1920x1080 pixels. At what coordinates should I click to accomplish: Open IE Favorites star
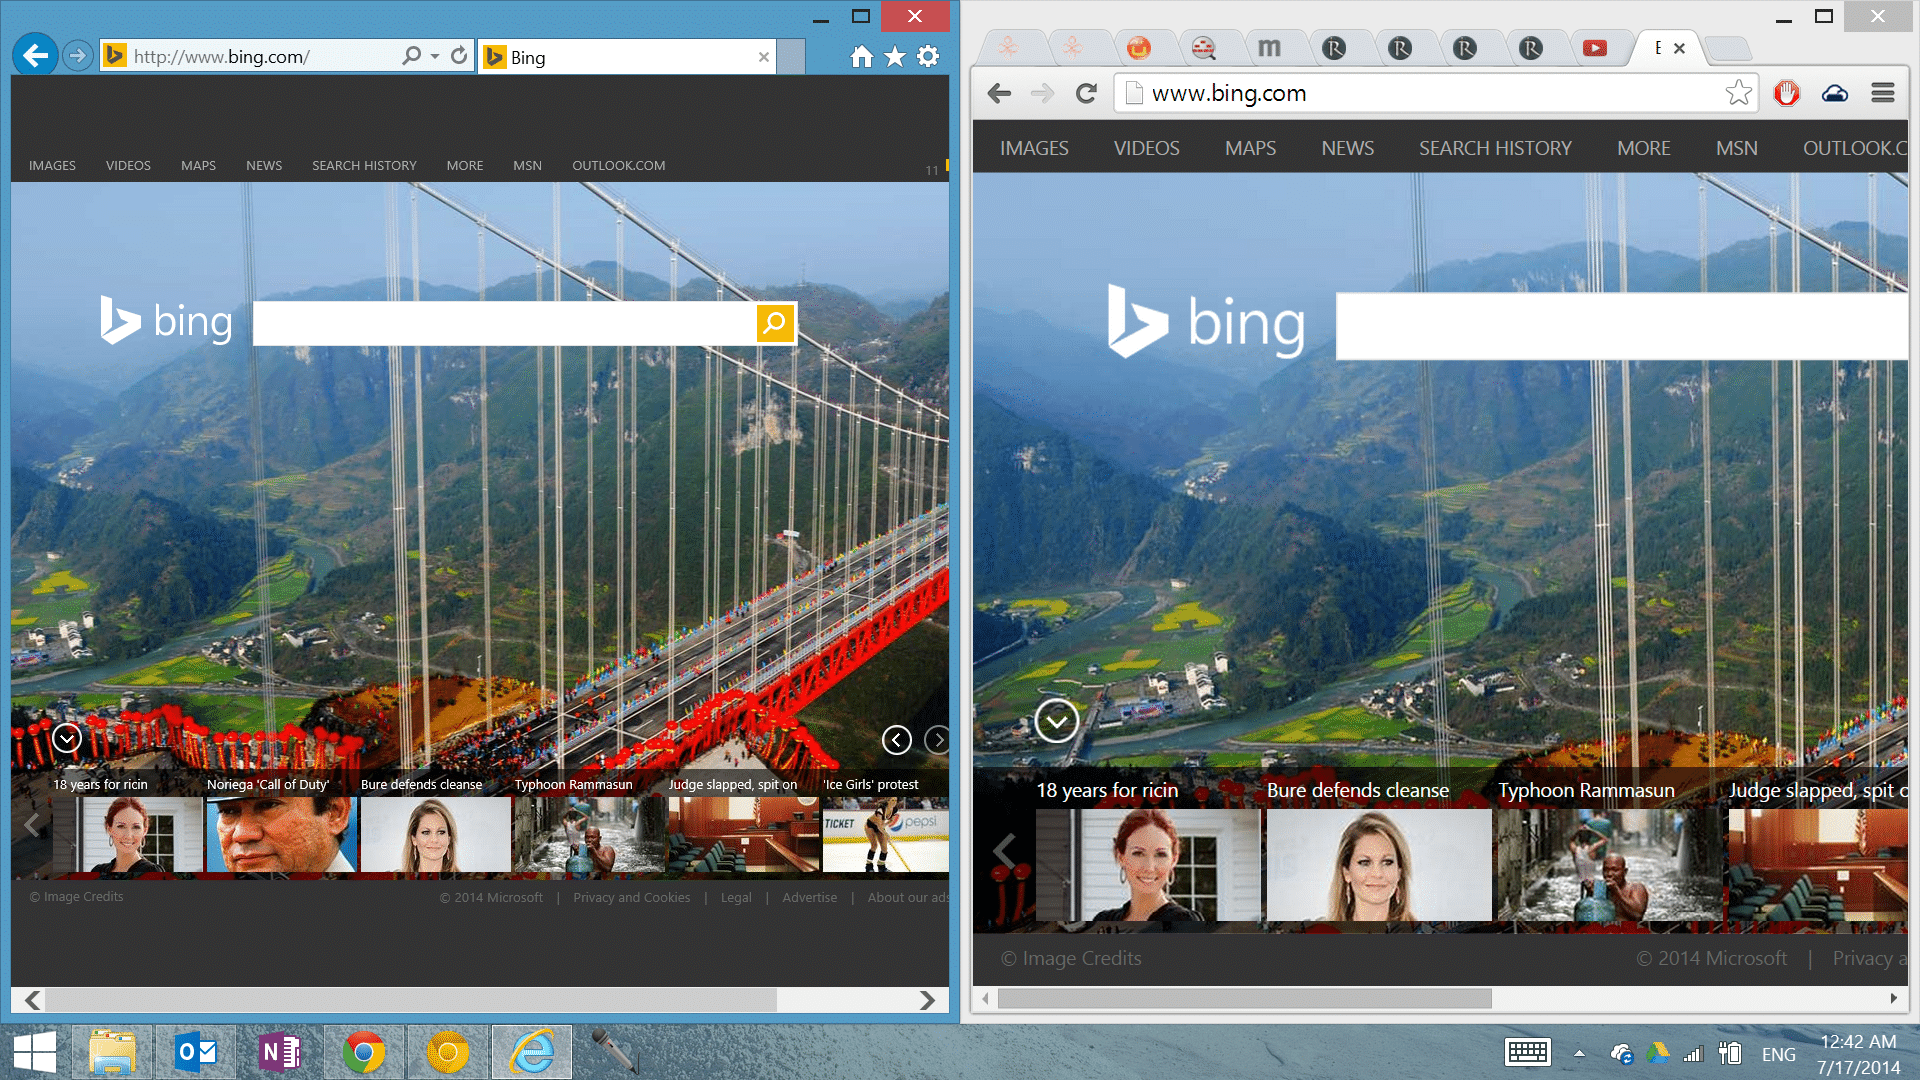pos(895,57)
